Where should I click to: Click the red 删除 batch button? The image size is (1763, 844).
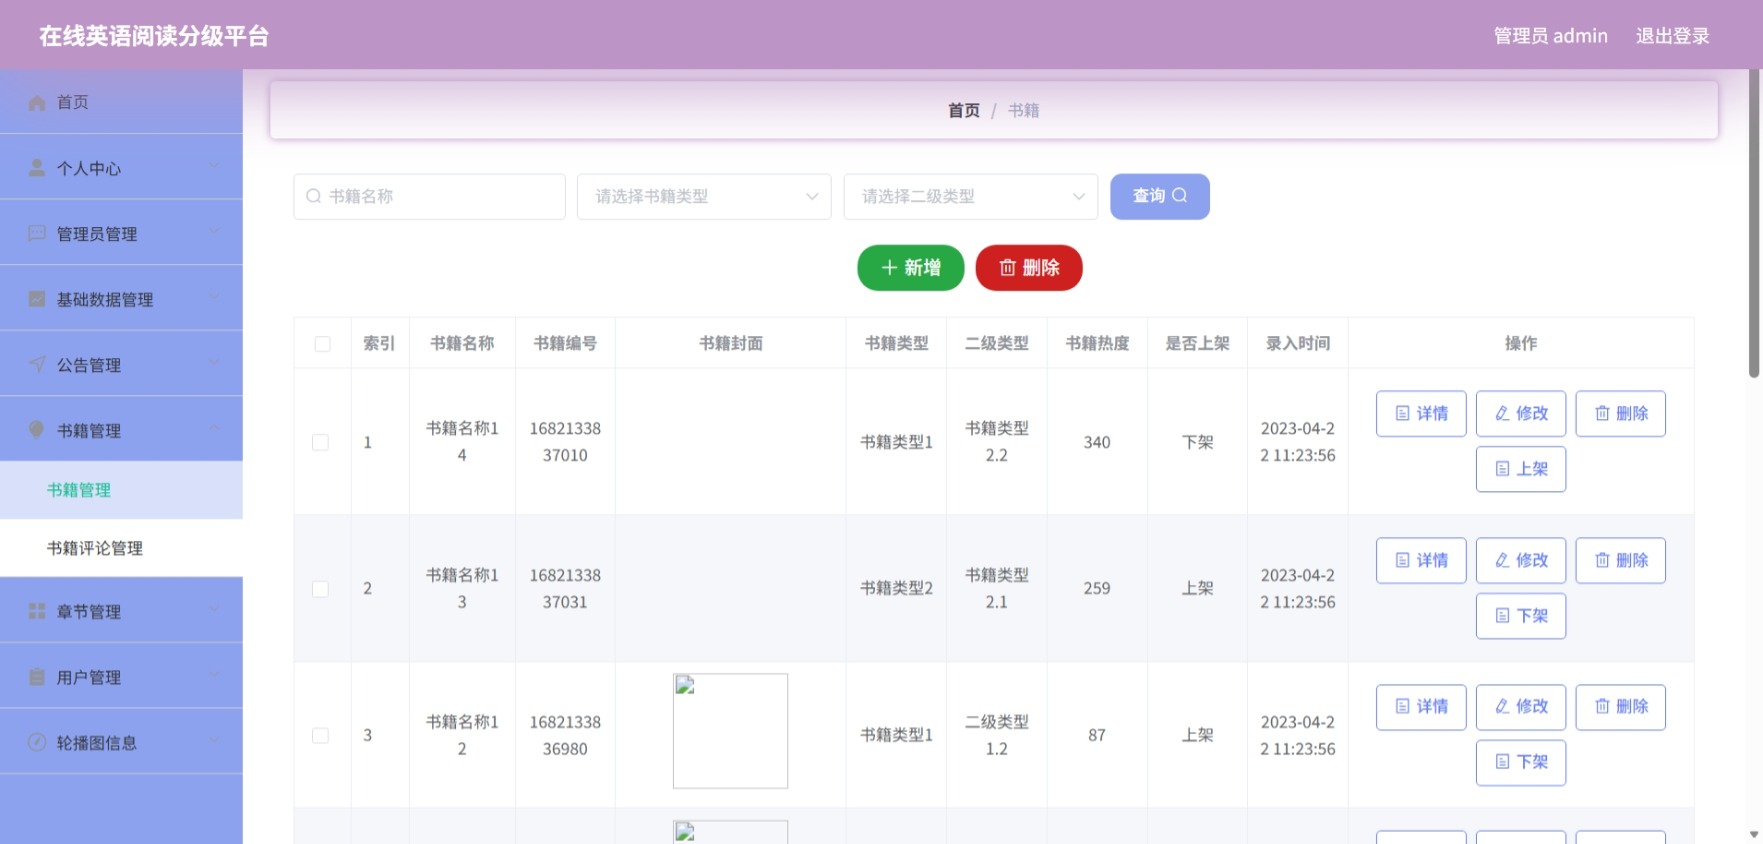coord(1029,268)
